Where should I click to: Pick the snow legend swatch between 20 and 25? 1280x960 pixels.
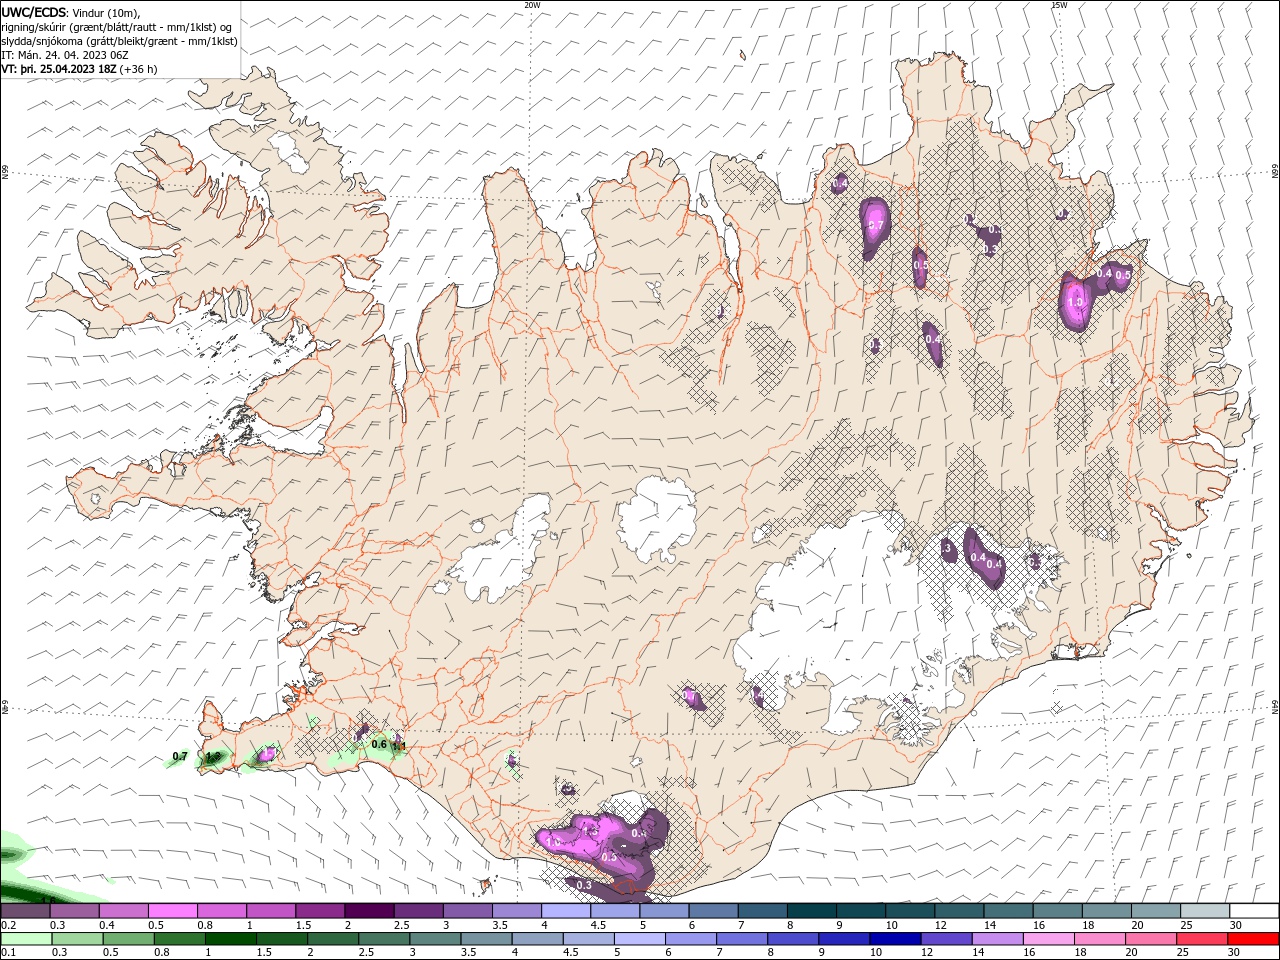pos(1154,911)
